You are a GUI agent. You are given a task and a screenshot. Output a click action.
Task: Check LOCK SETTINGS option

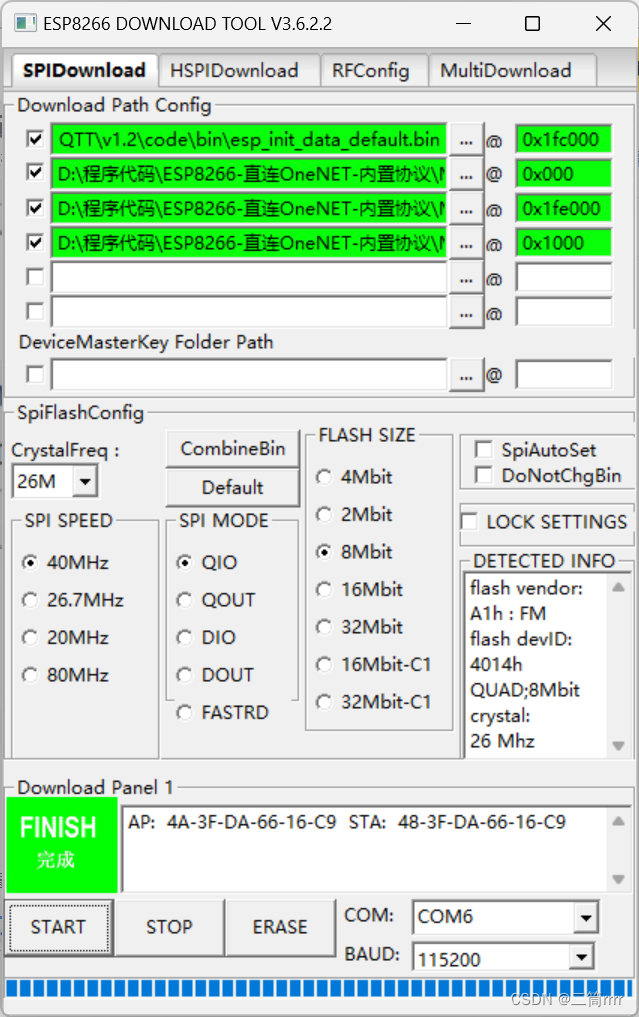pos(469,521)
